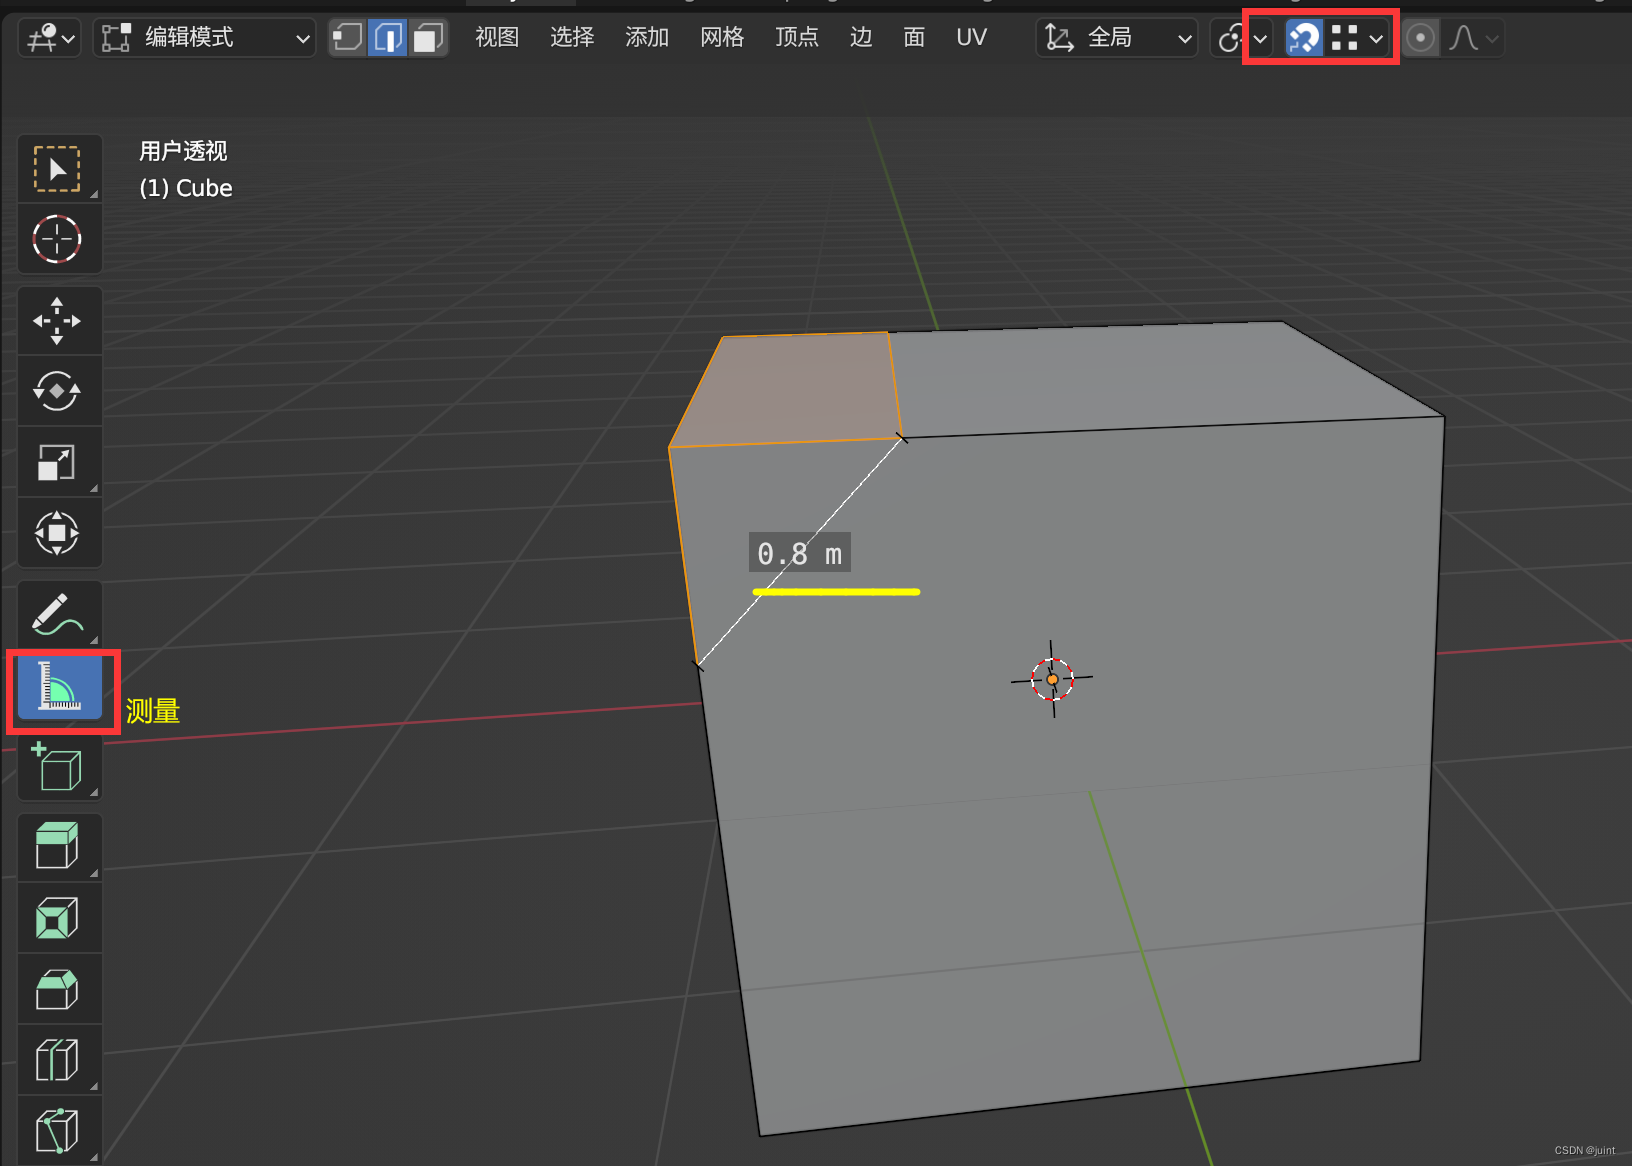The image size is (1632, 1166).
Task: Open the 边 menu
Action: pos(861,38)
